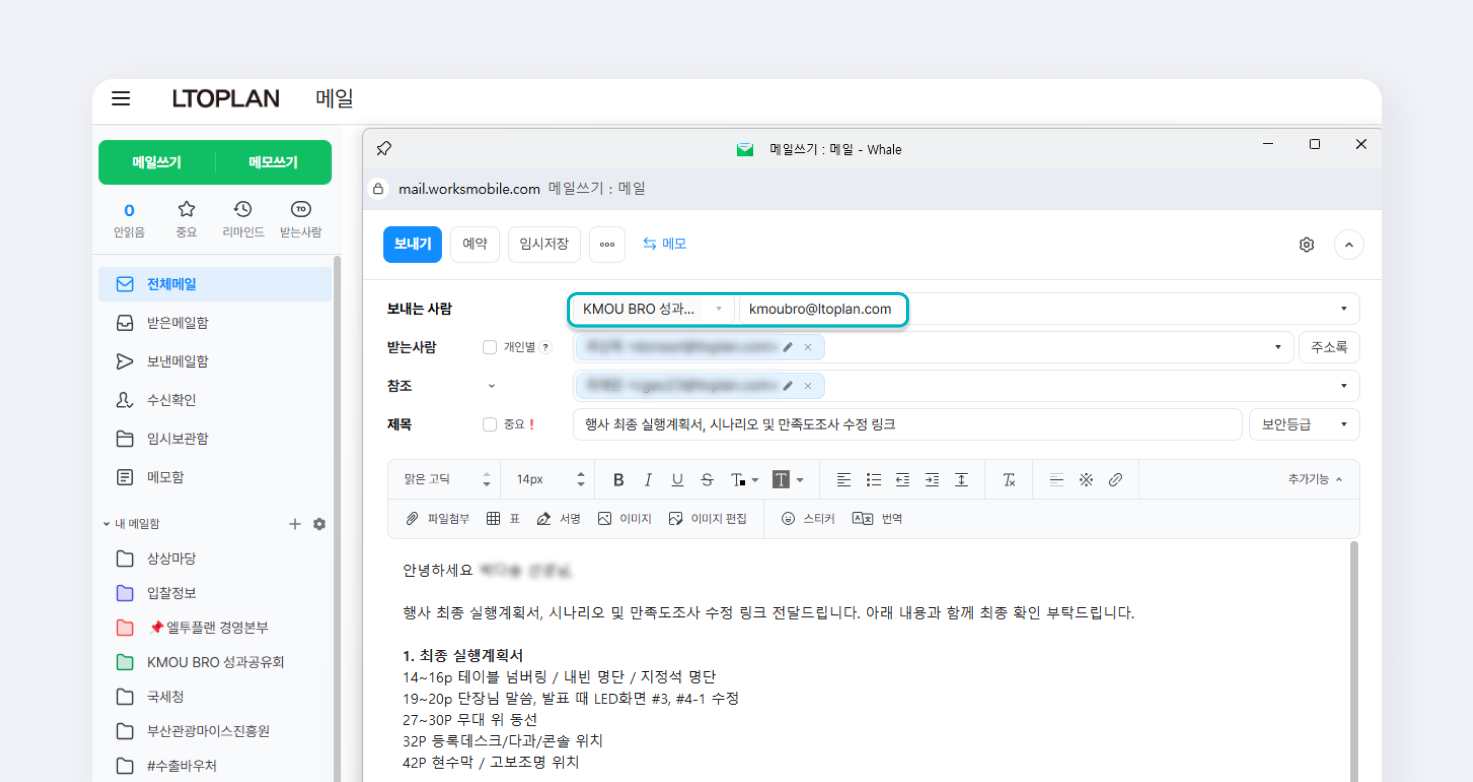Open the 주소록 address book
The image size is (1473, 782).
click(x=1329, y=346)
